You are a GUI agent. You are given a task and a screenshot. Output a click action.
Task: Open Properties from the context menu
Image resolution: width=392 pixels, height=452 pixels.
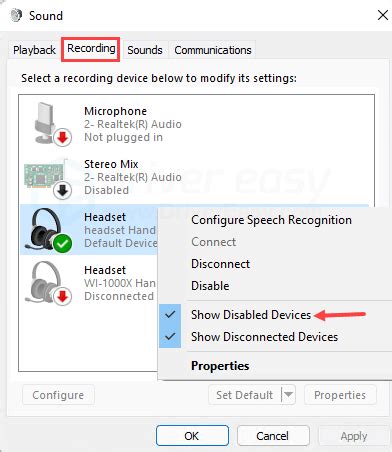(220, 366)
